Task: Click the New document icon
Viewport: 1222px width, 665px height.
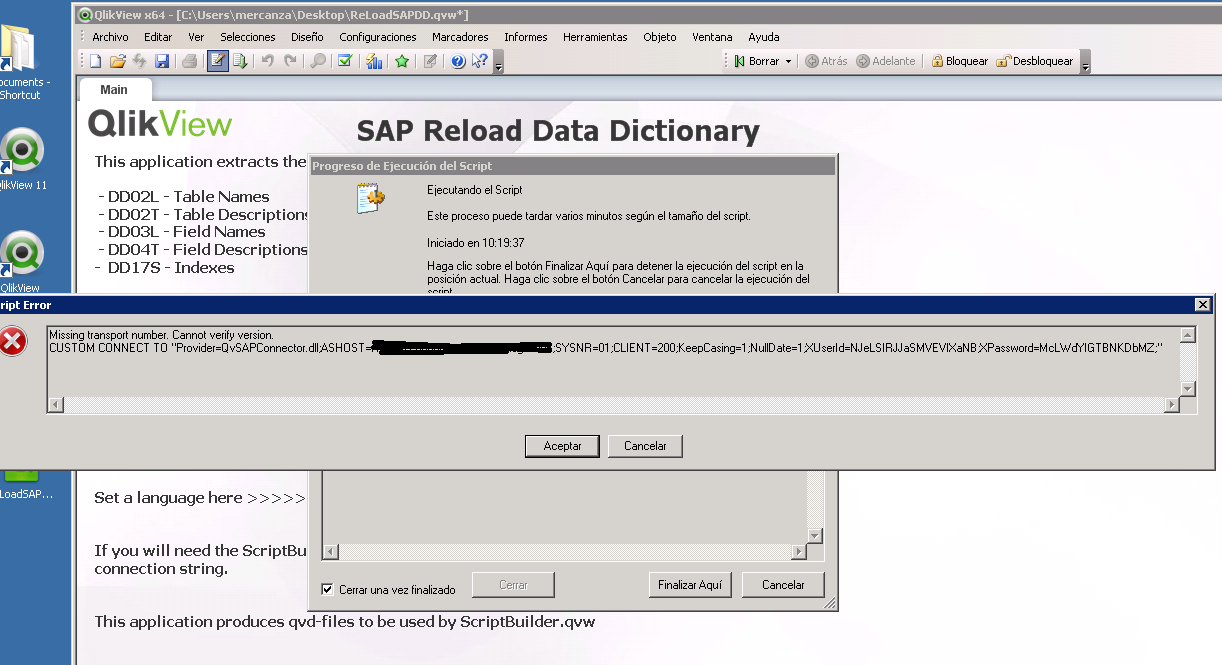Action: coord(96,62)
